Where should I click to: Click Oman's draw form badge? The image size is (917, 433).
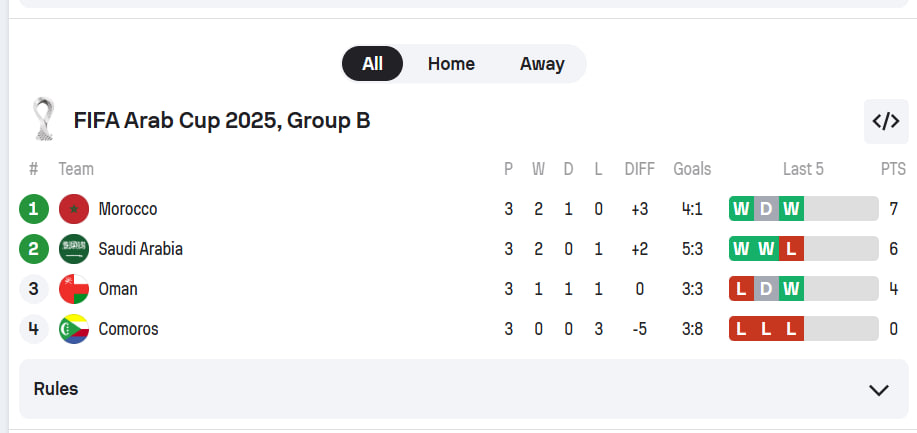(x=766, y=289)
